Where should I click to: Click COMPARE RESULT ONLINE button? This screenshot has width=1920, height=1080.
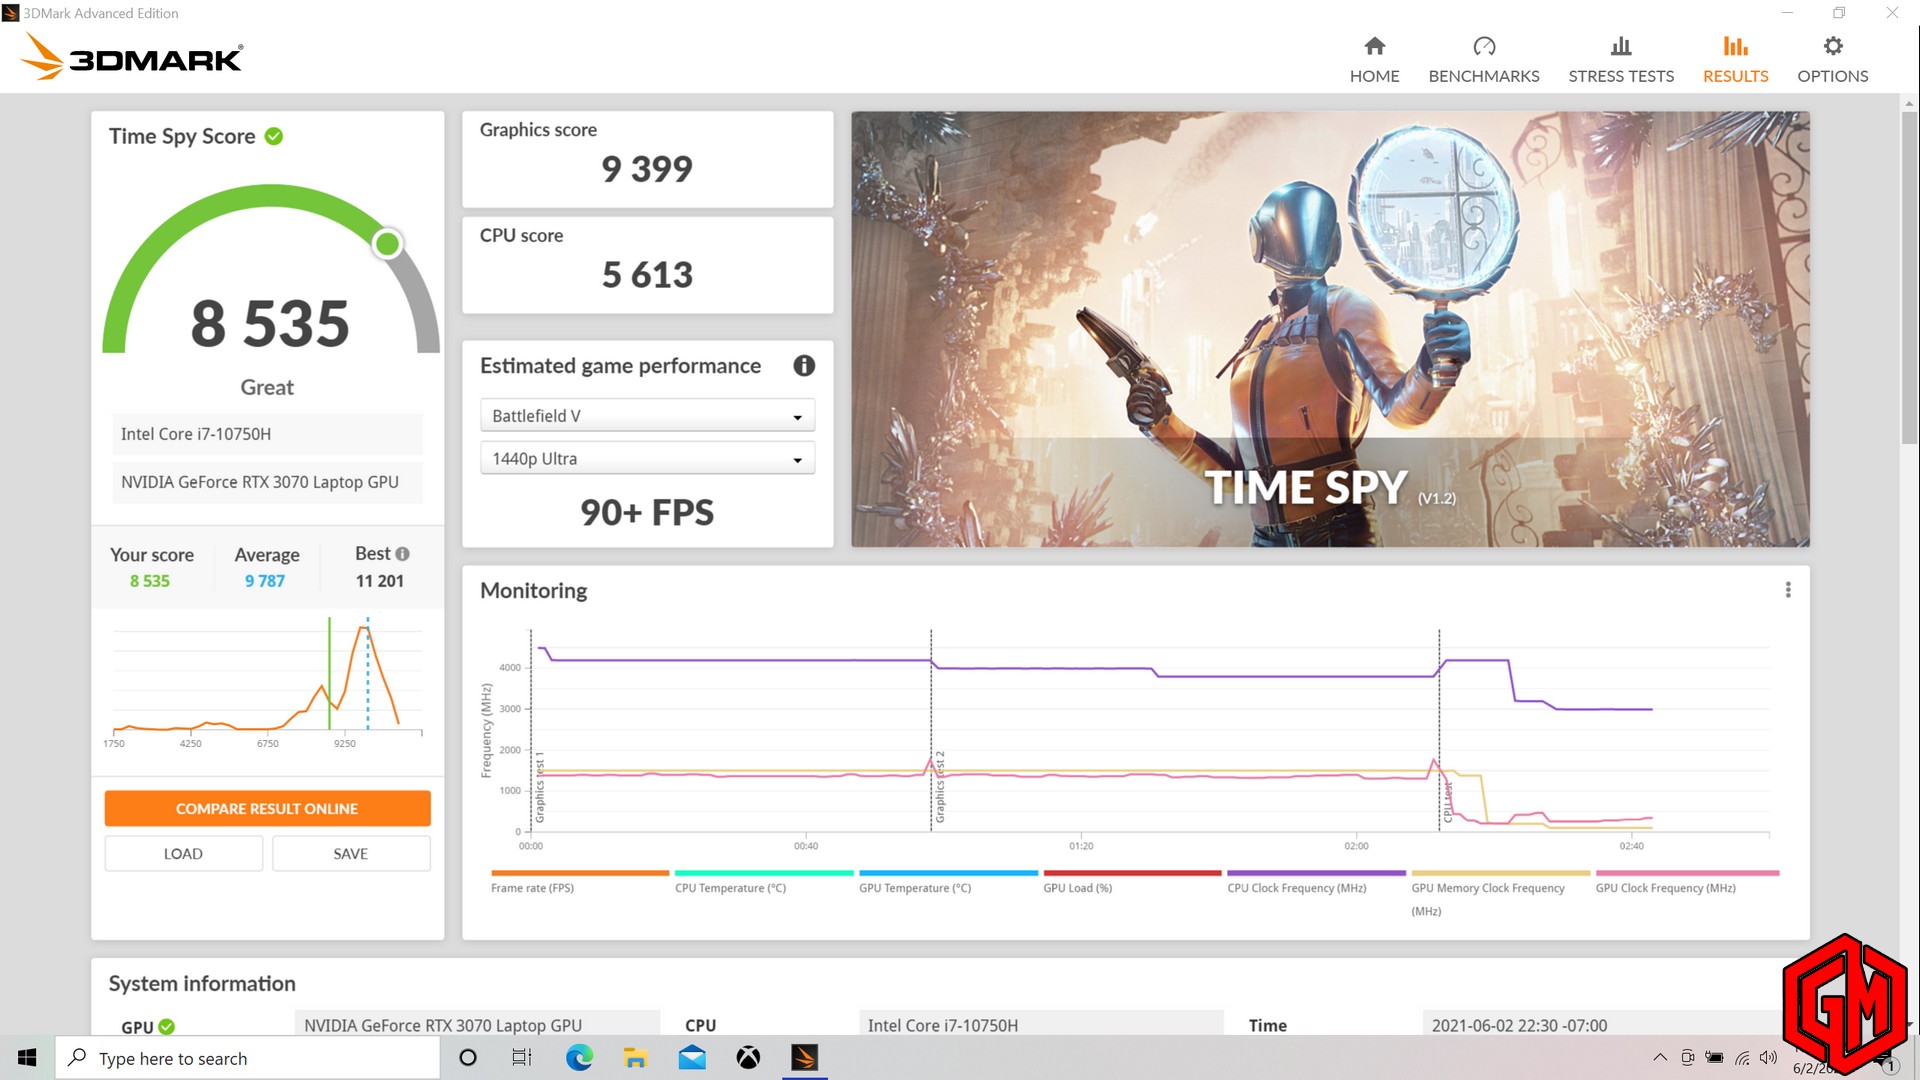tap(267, 808)
